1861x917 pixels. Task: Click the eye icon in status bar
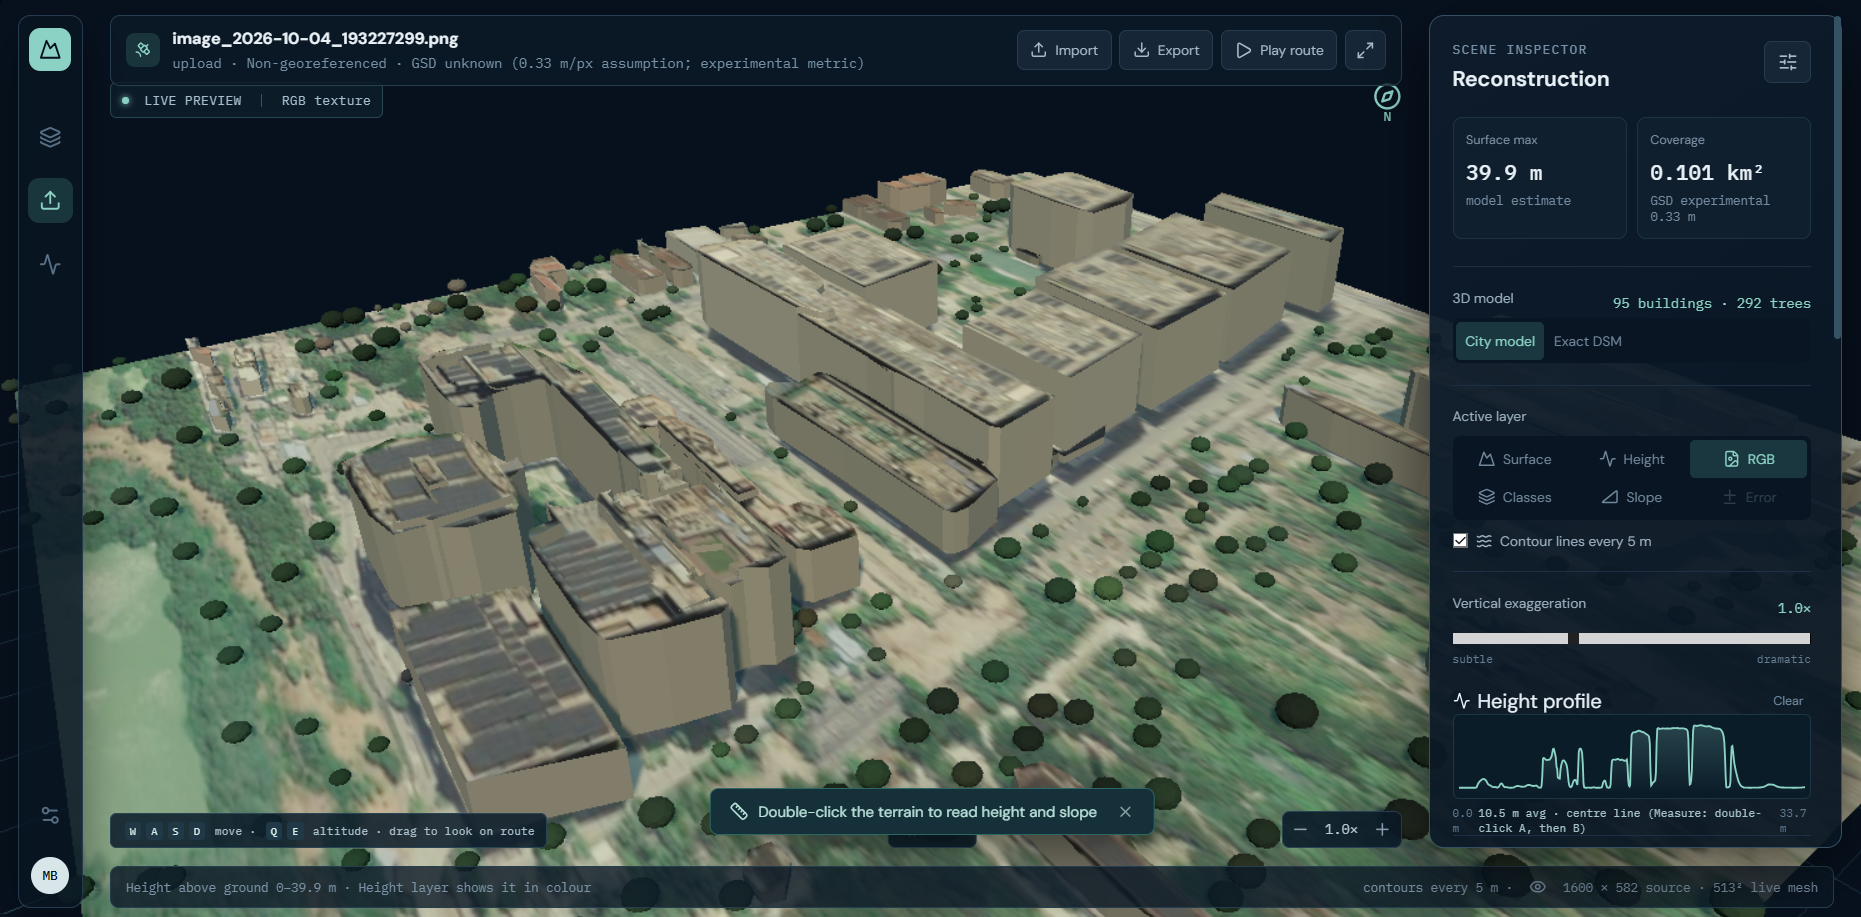coord(1538,887)
